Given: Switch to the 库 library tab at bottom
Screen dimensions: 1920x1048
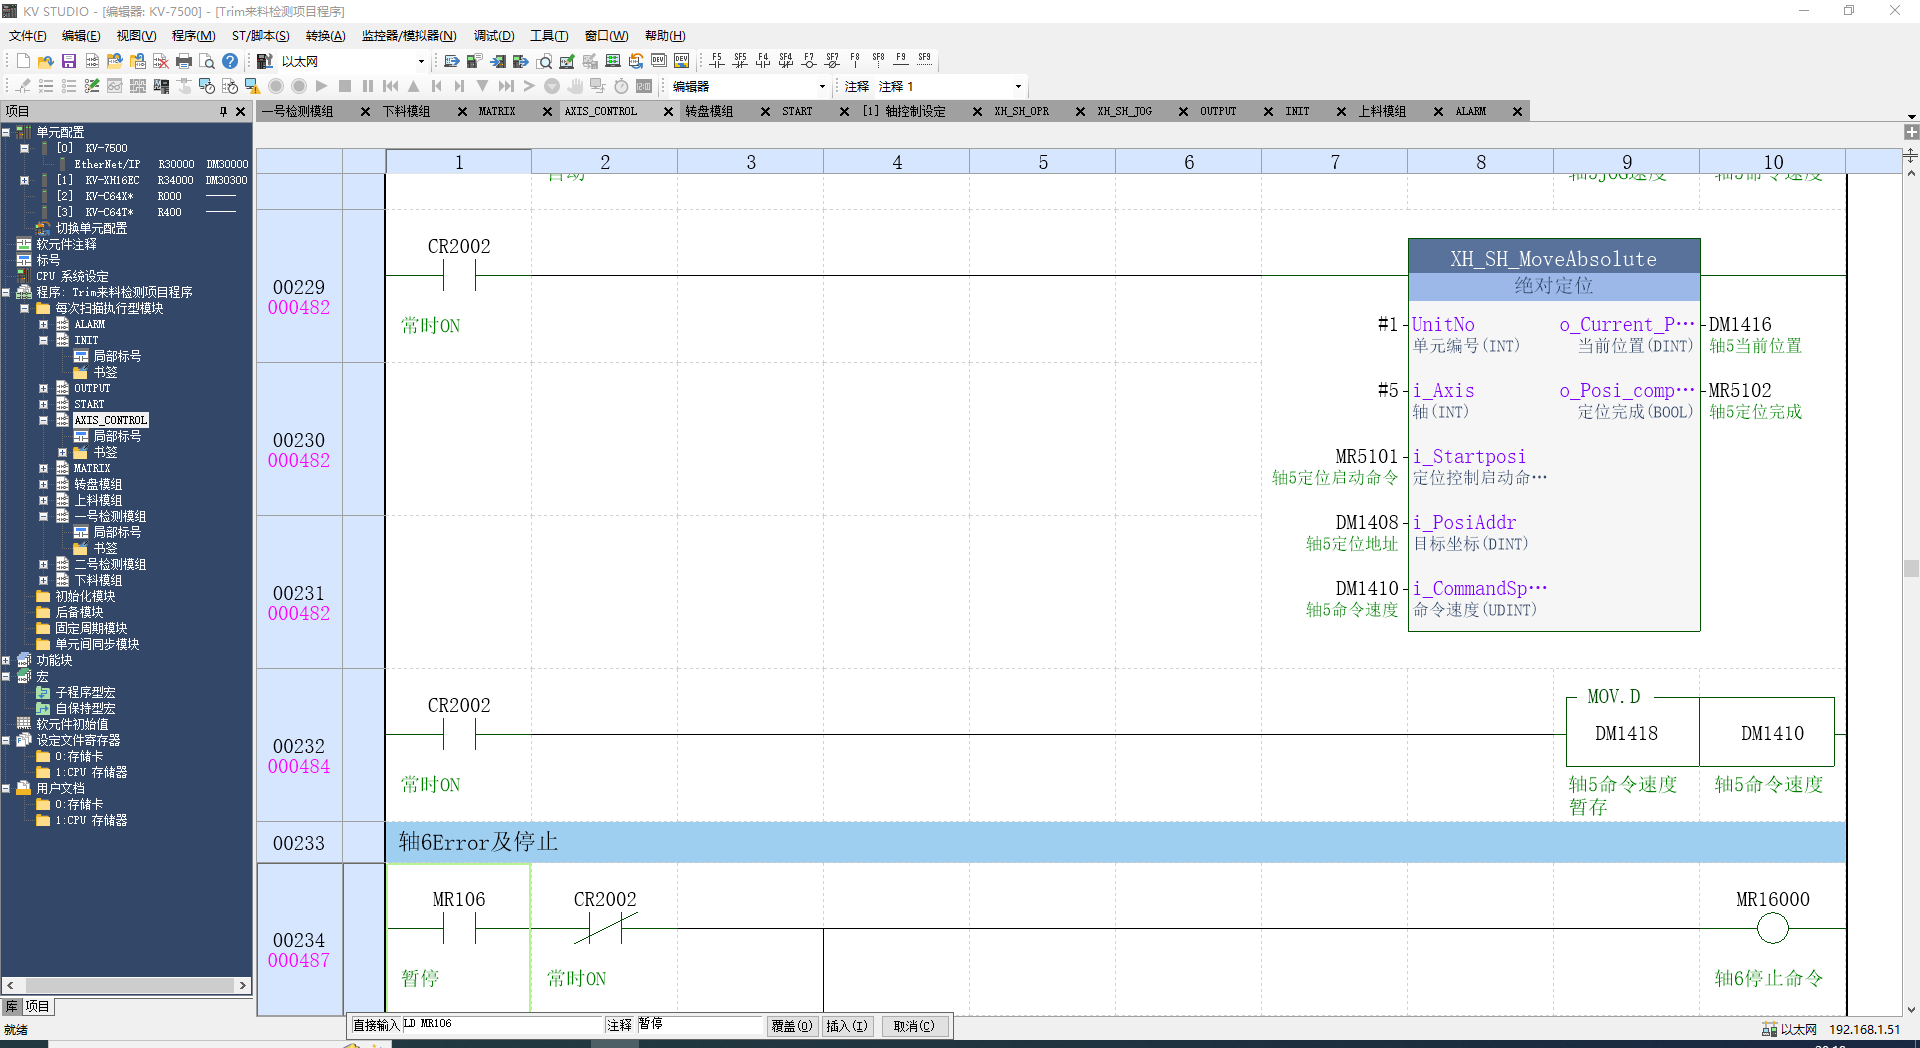Looking at the screenshot, I should click(x=12, y=1007).
